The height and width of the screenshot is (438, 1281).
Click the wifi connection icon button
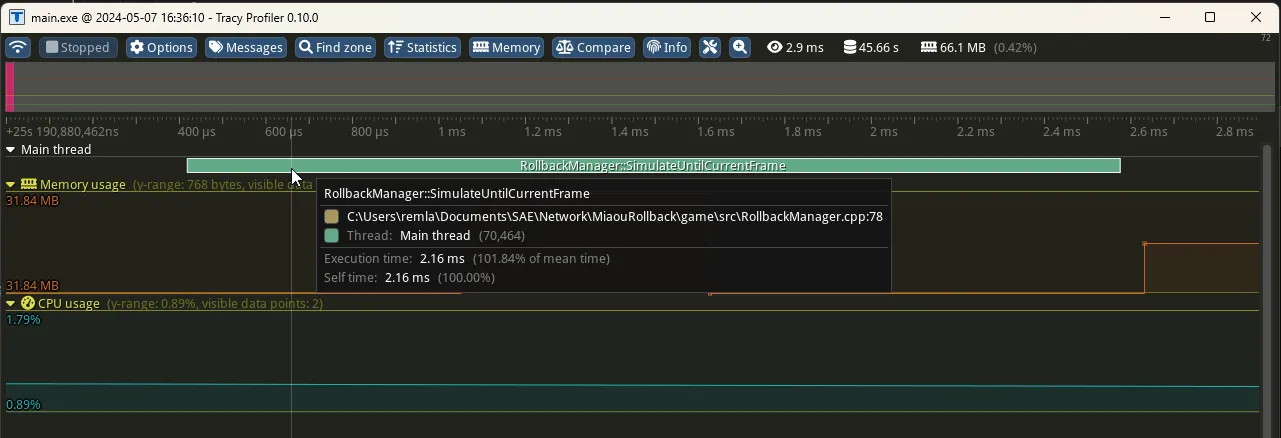[x=18, y=48]
